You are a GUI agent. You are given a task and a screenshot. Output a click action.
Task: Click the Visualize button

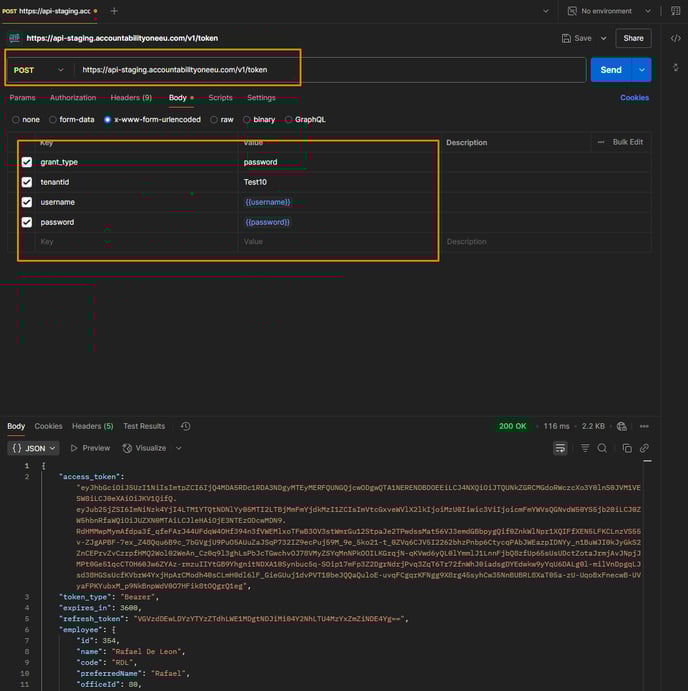[145, 448]
